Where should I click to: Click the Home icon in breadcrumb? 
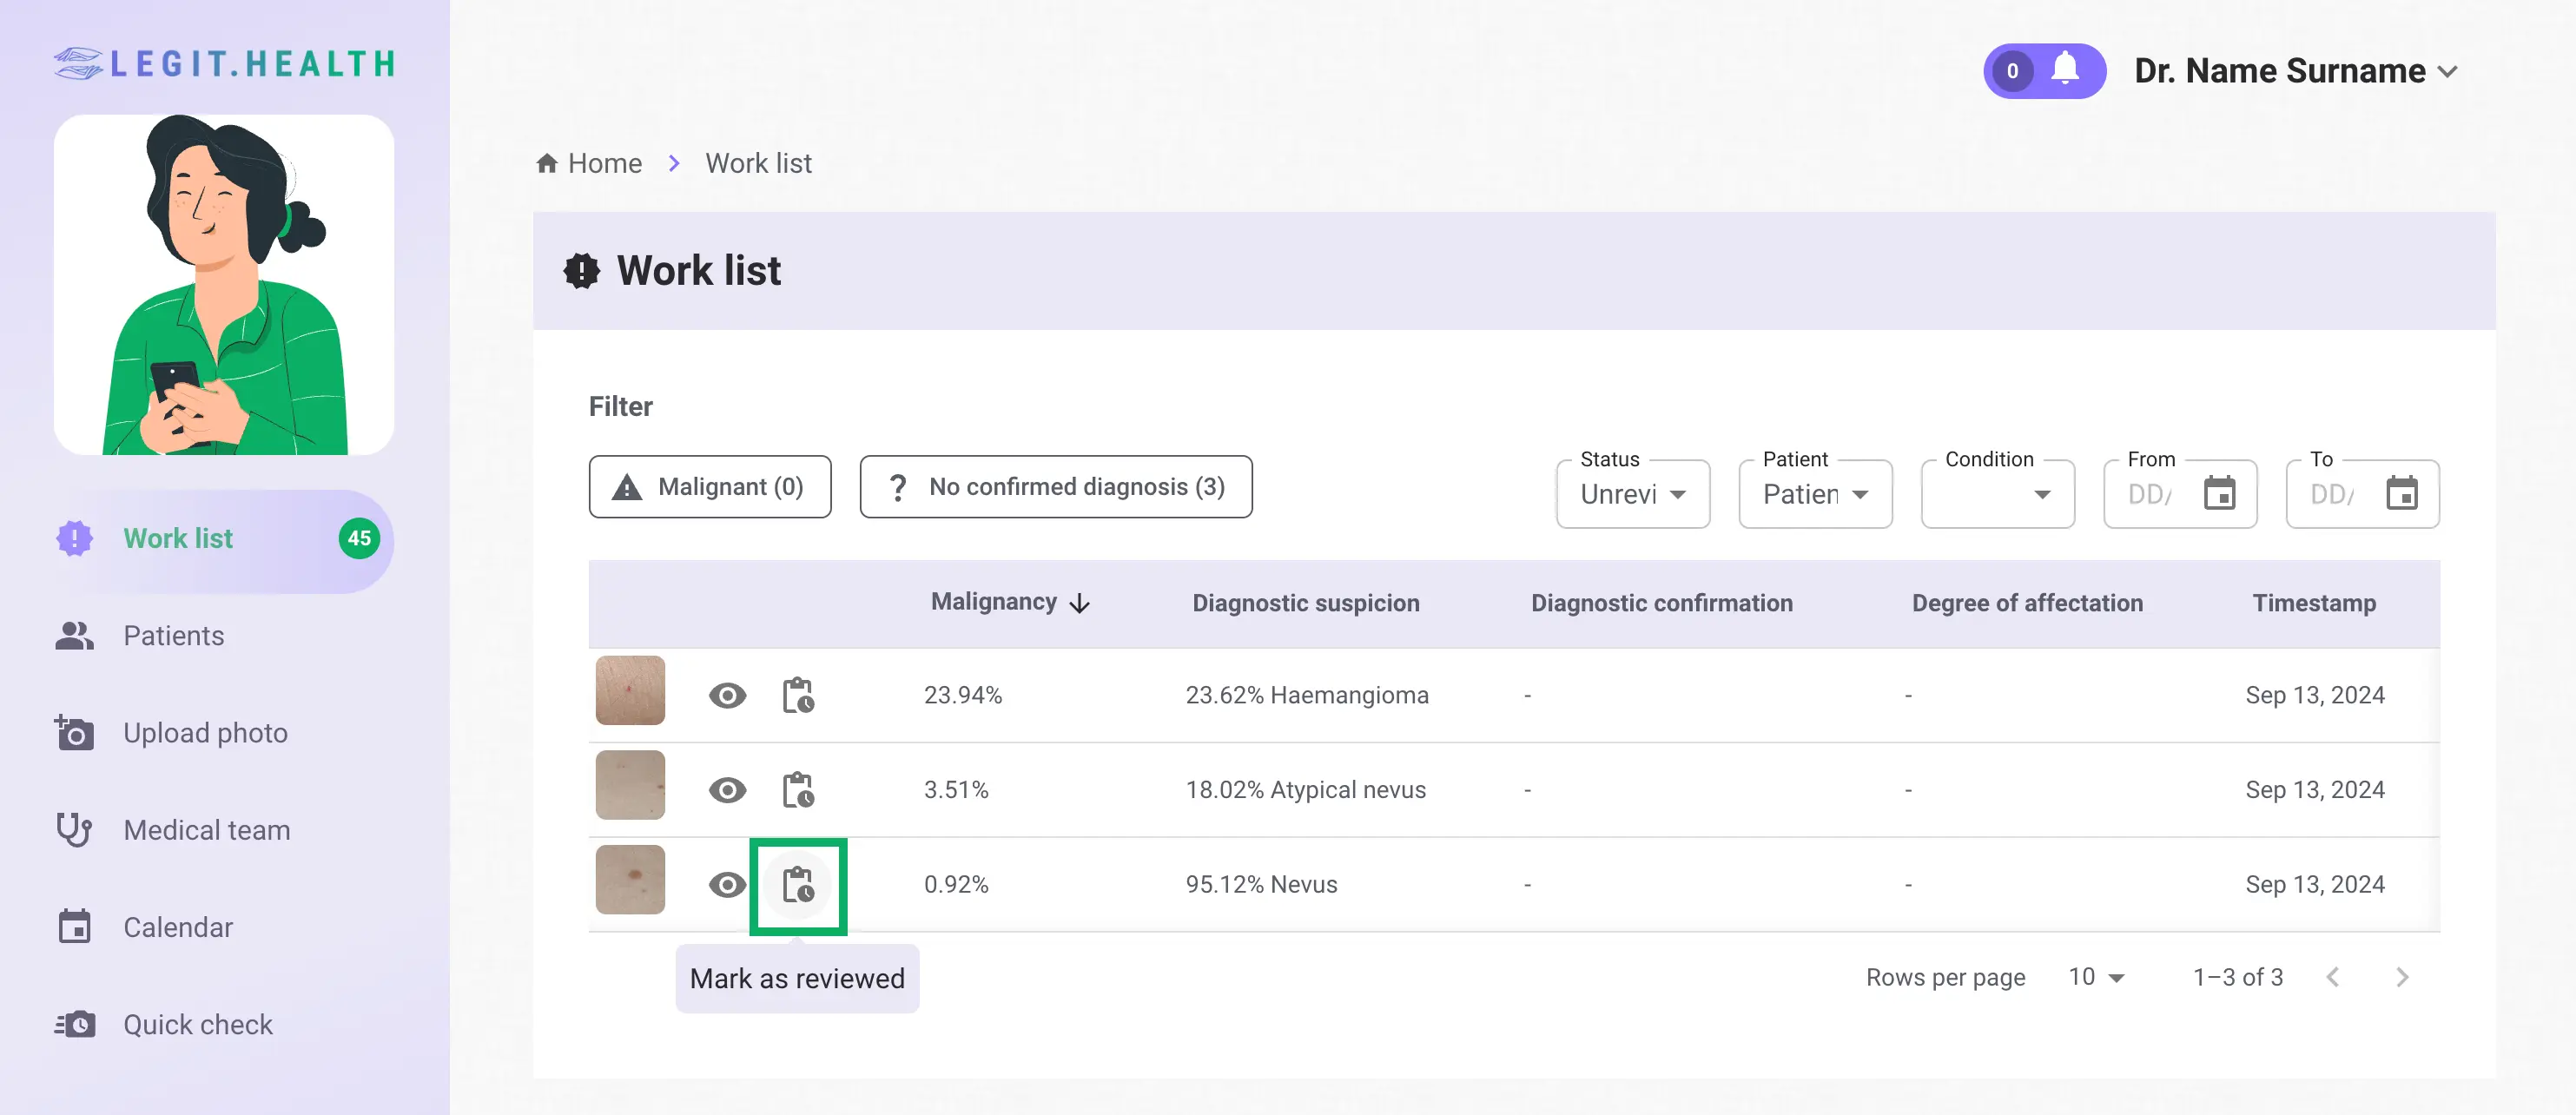coord(546,163)
